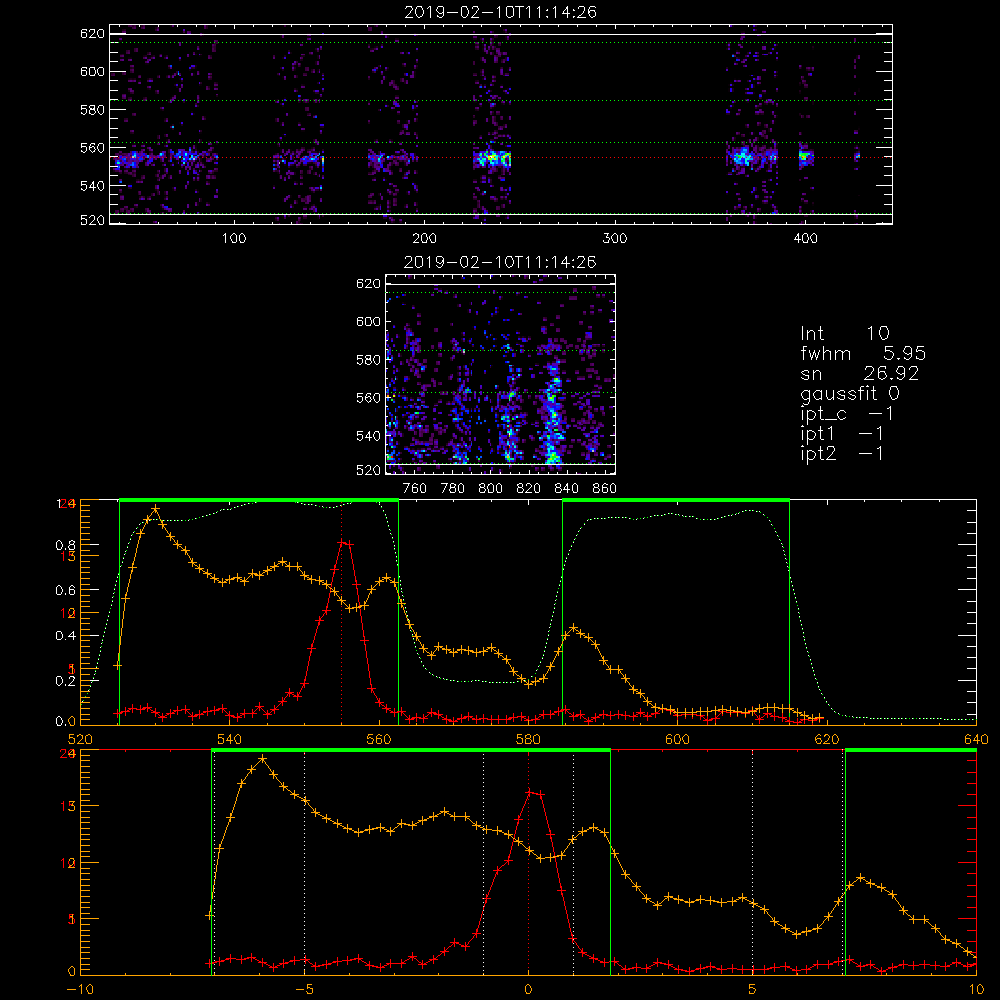Click the 0.4 y-axis label on profile plot

[66, 636]
